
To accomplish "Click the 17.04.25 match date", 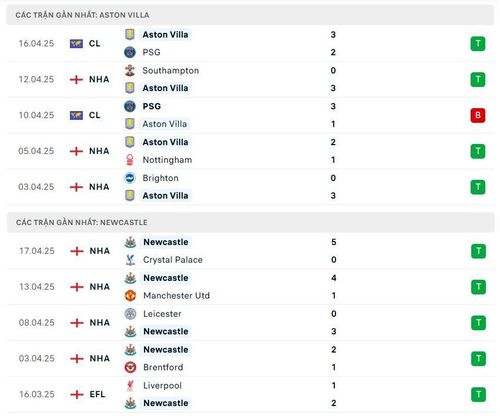I will (x=37, y=251).
